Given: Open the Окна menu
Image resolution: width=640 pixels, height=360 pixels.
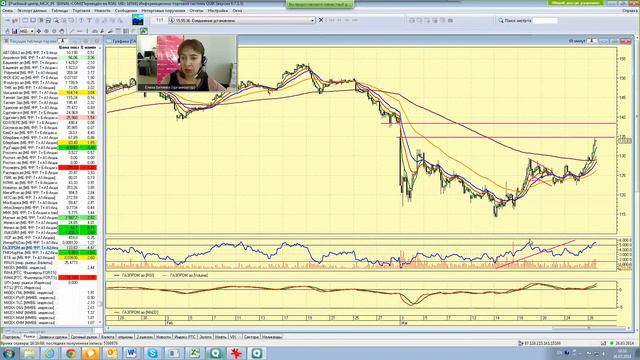Looking at the screenshot, I should coord(237,11).
